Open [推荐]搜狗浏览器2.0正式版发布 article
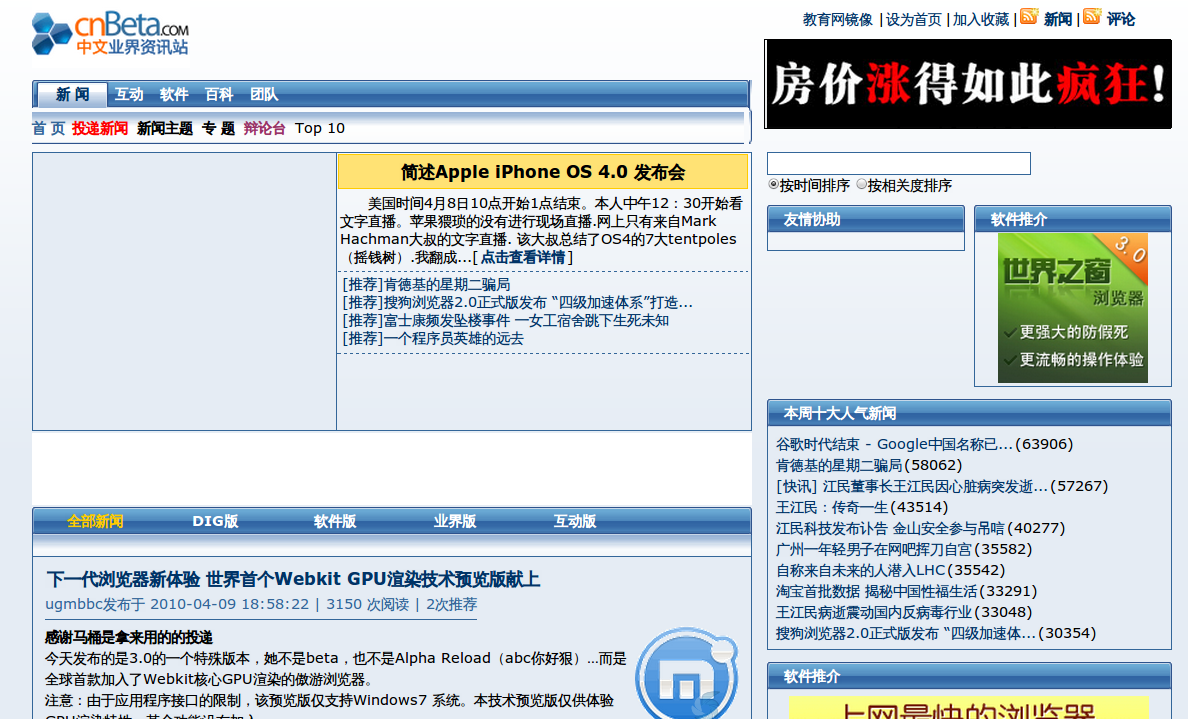The image size is (1188, 719). click(517, 303)
